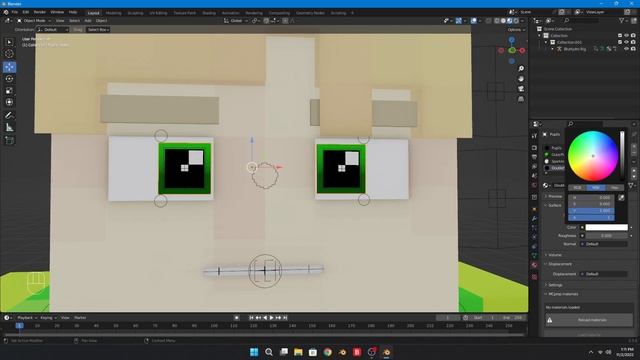Switch to the UV Editing workspace tab

[x=158, y=13]
